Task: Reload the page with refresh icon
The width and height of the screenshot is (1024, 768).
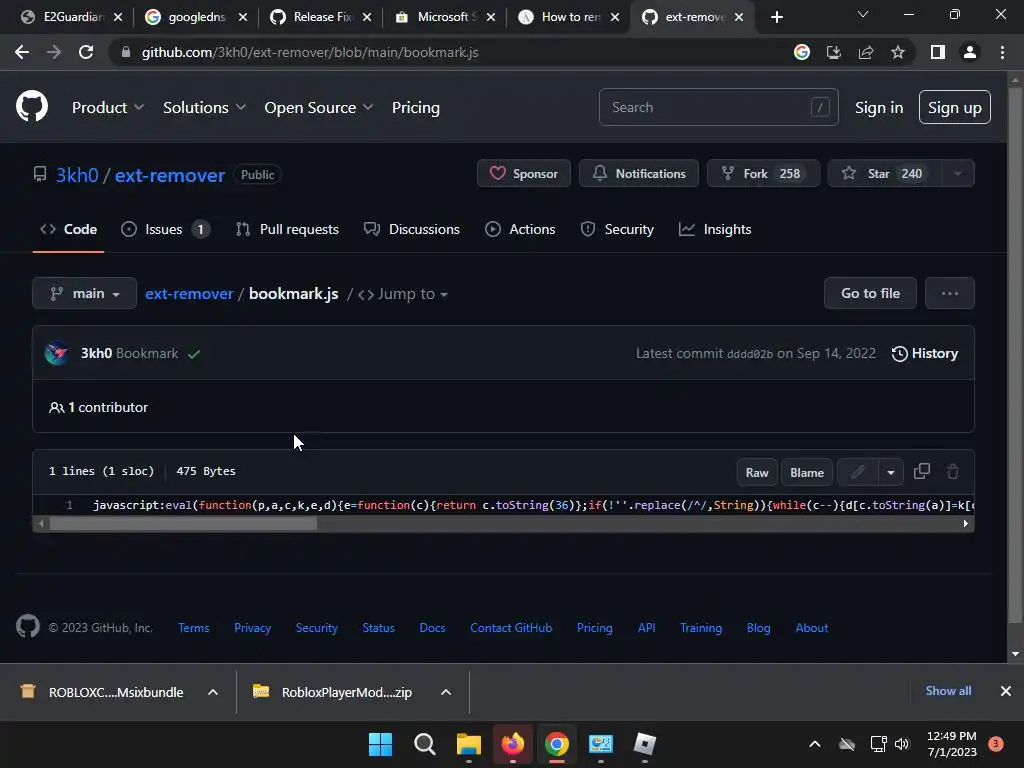Action: point(86,52)
